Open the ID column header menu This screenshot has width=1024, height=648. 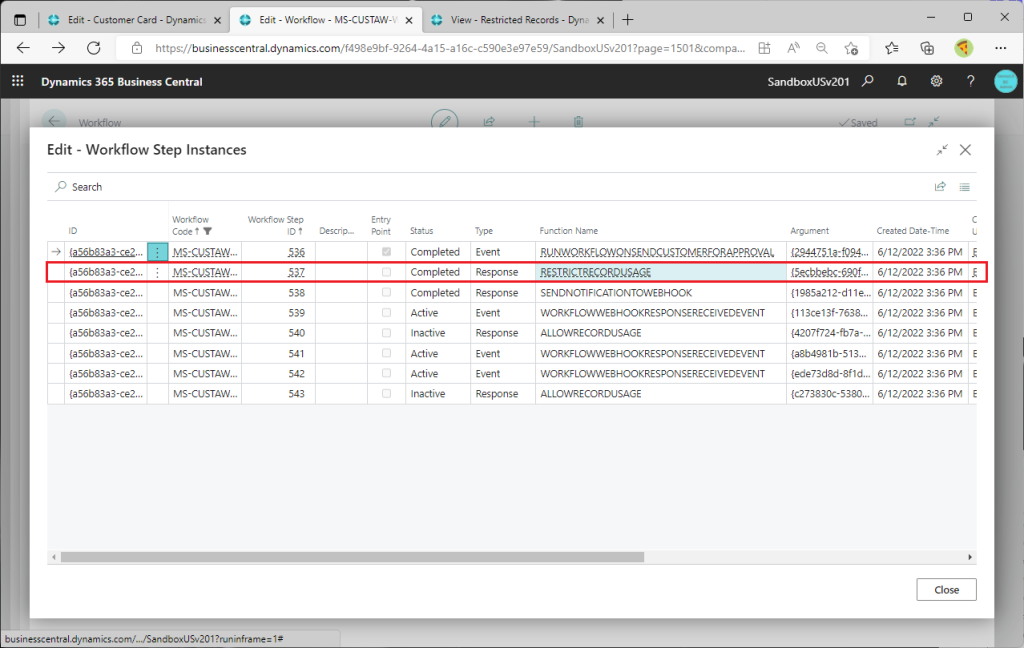(x=72, y=231)
